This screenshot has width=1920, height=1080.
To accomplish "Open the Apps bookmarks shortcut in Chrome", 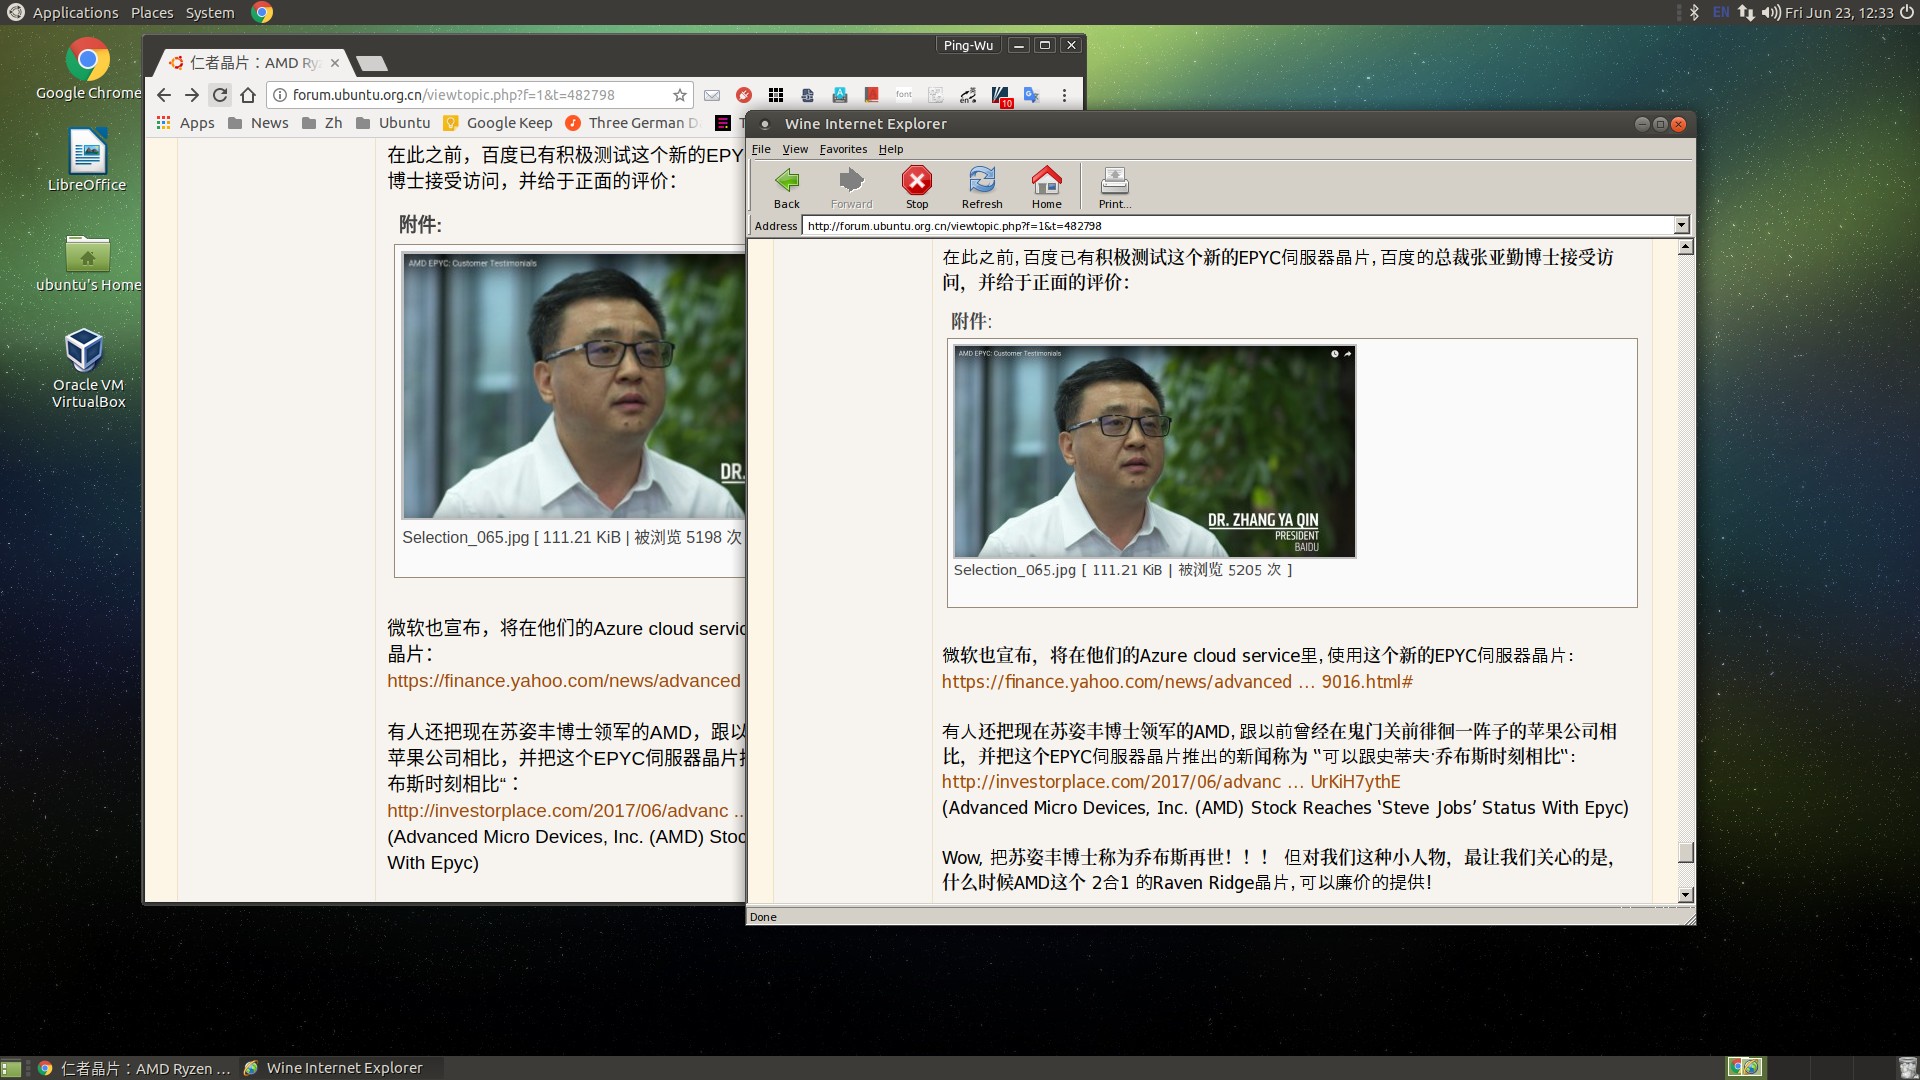I will click(185, 123).
